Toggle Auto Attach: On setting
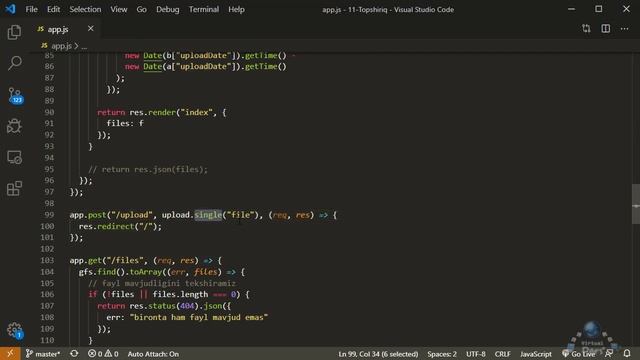 (x=153, y=354)
